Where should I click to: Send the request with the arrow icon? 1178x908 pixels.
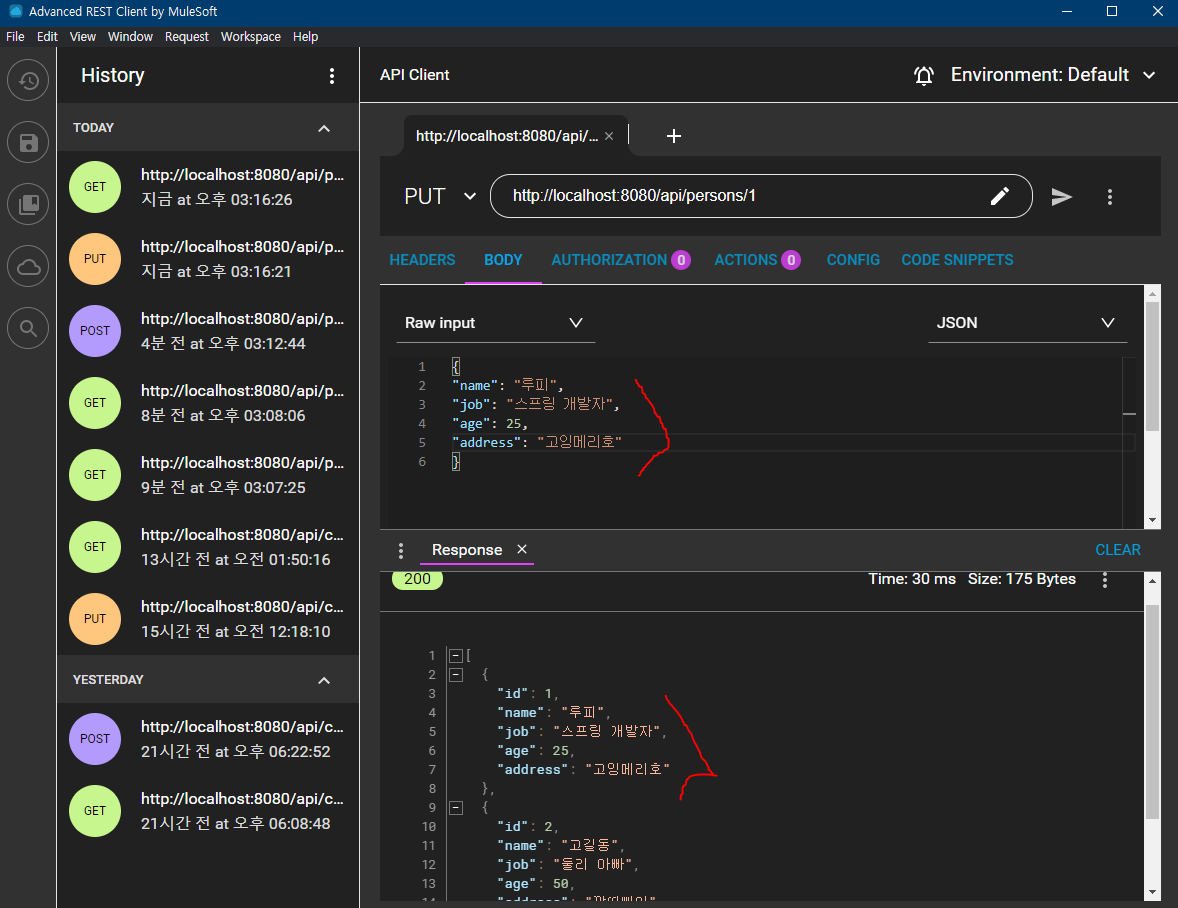(x=1061, y=196)
